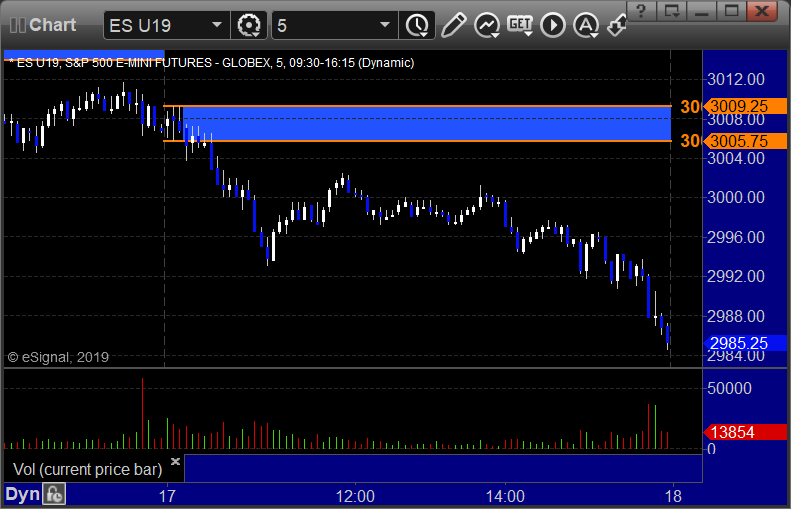Click the 3012.00 price axis label

click(736, 80)
